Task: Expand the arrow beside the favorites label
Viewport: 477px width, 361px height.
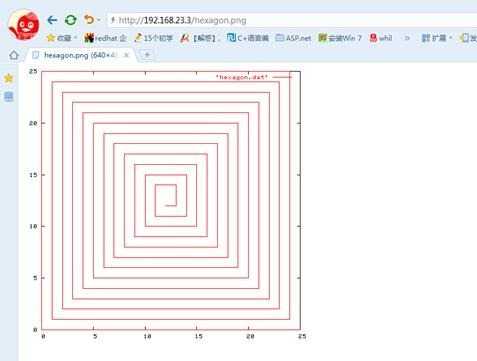Action: [x=75, y=38]
